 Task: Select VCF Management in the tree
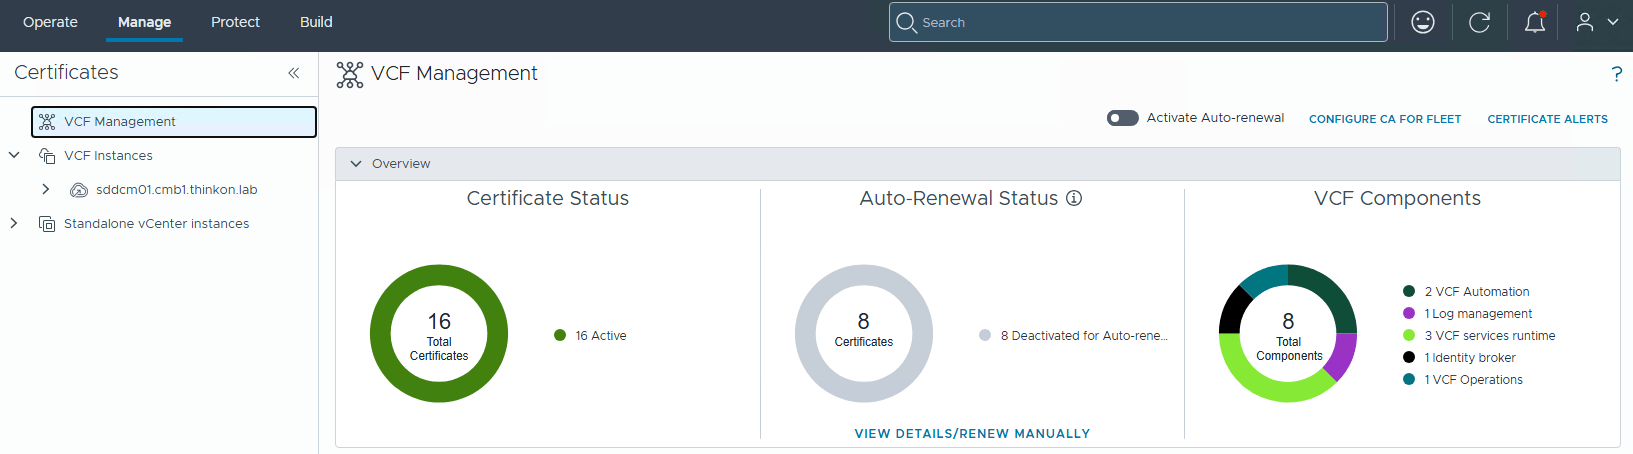click(x=174, y=122)
